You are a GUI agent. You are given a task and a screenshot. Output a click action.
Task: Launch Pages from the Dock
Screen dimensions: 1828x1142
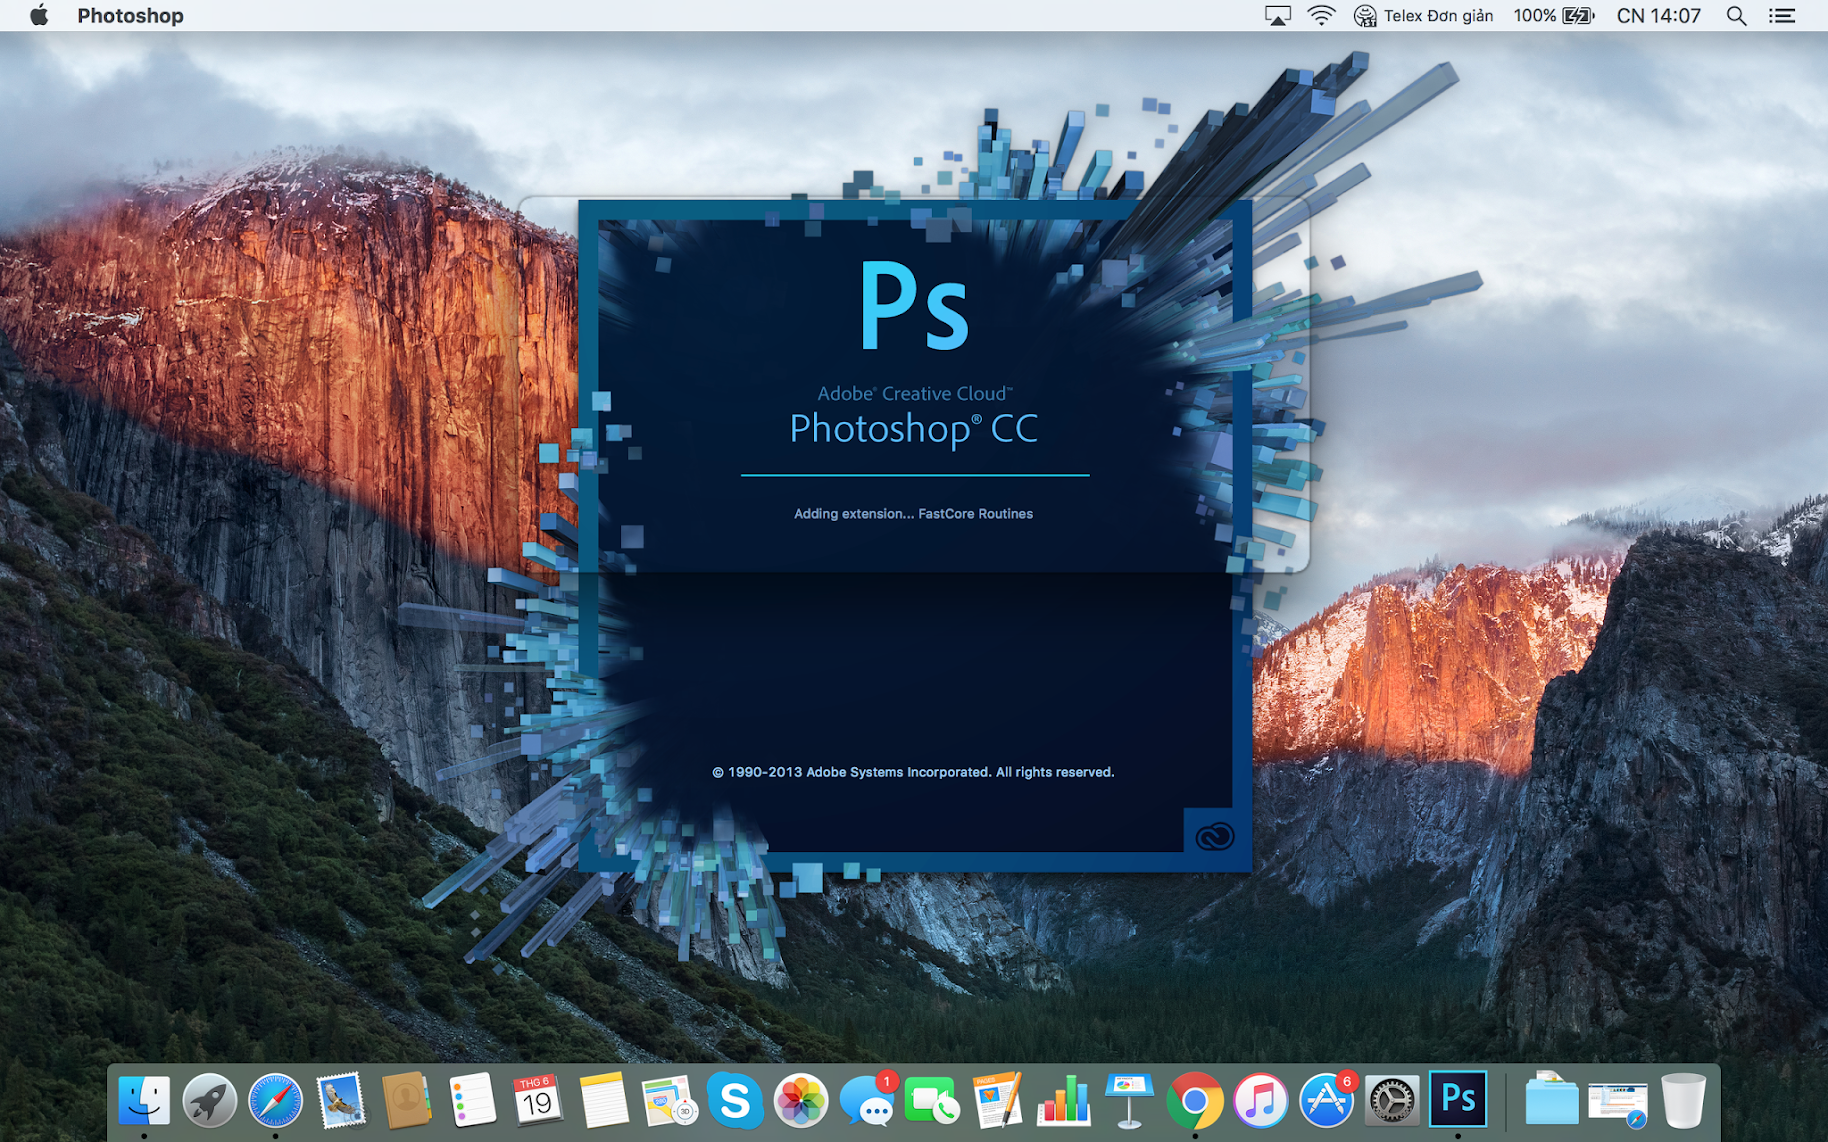pos(998,1100)
